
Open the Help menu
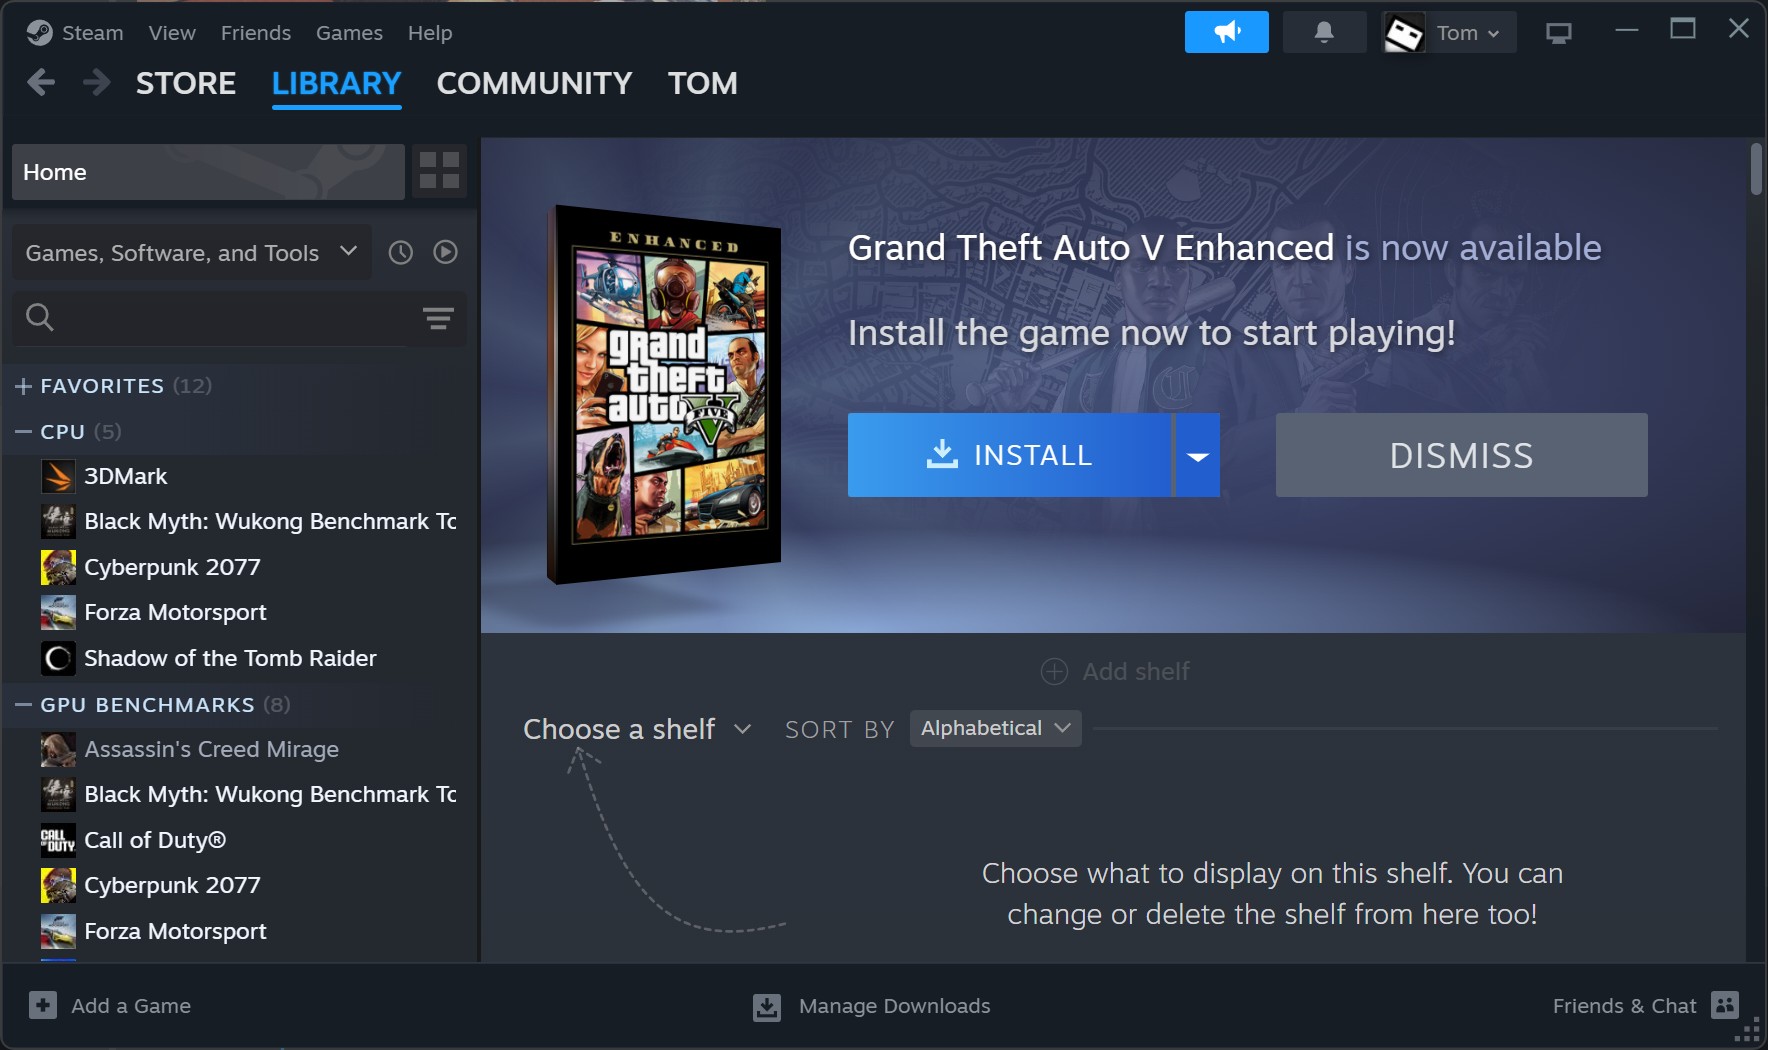(430, 33)
